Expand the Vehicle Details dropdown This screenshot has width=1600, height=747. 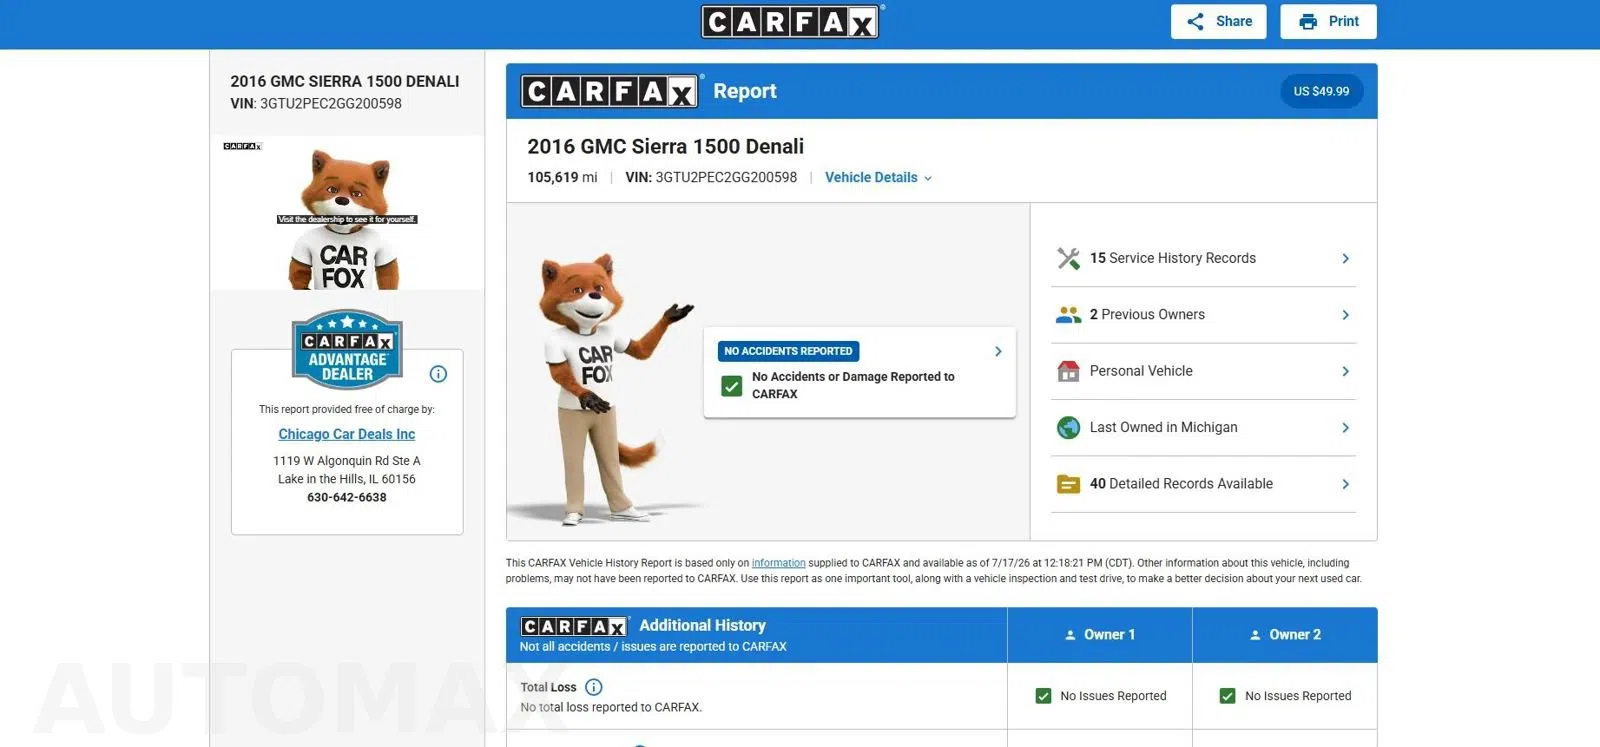point(878,177)
